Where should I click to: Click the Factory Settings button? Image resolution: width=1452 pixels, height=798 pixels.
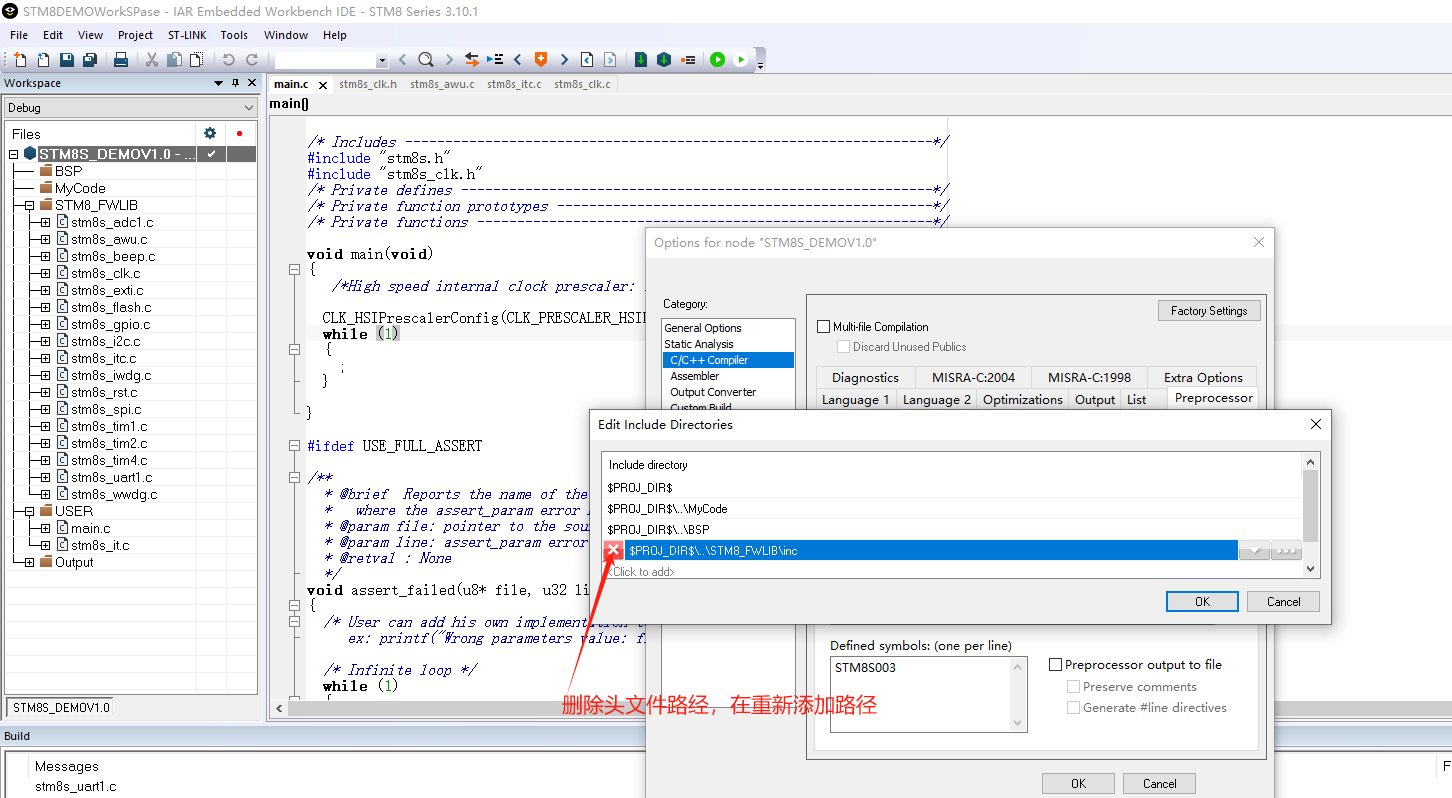coord(1209,311)
